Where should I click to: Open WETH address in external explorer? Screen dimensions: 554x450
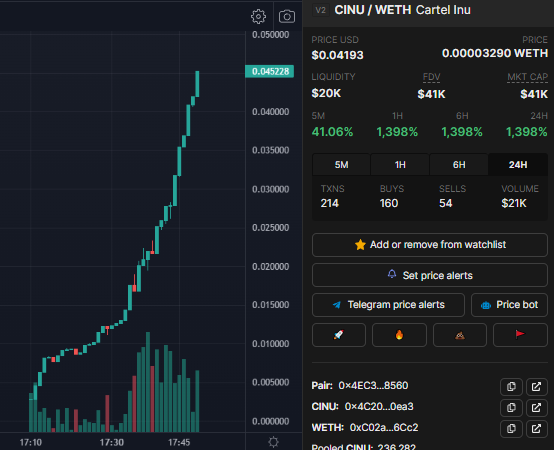[x=536, y=428]
